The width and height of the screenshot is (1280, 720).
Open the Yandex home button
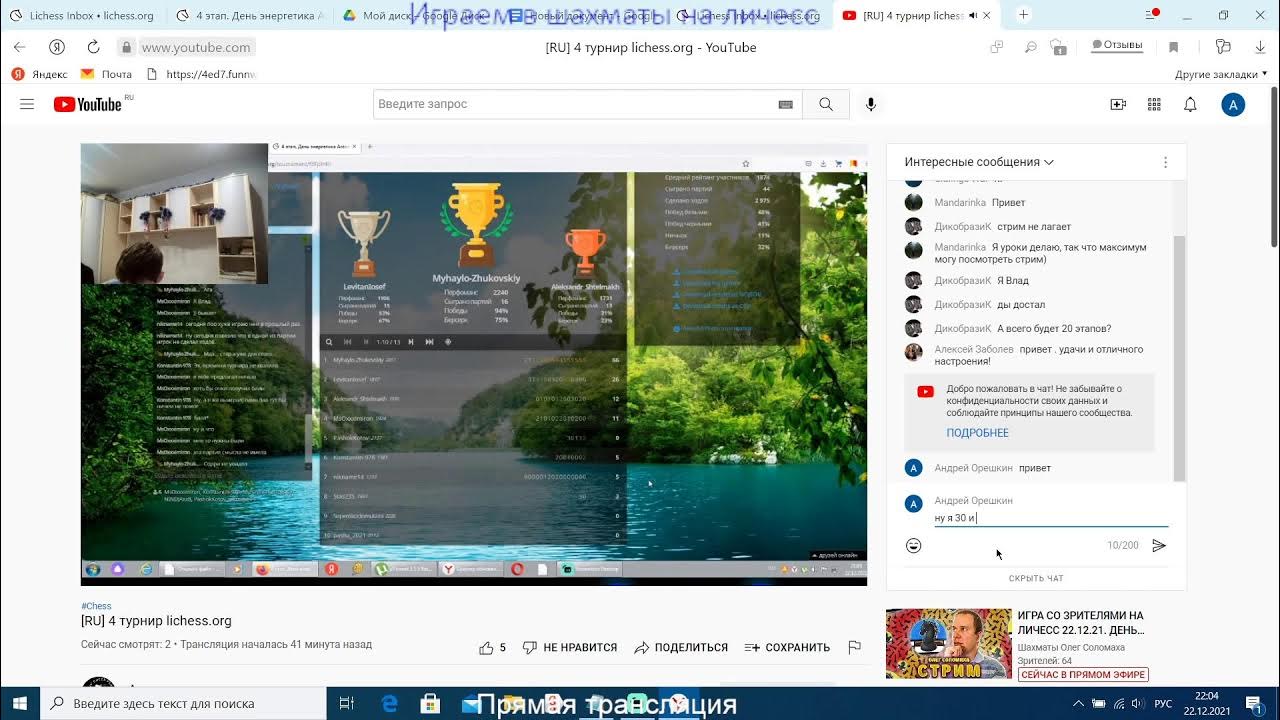pyautogui.click(x=57, y=47)
